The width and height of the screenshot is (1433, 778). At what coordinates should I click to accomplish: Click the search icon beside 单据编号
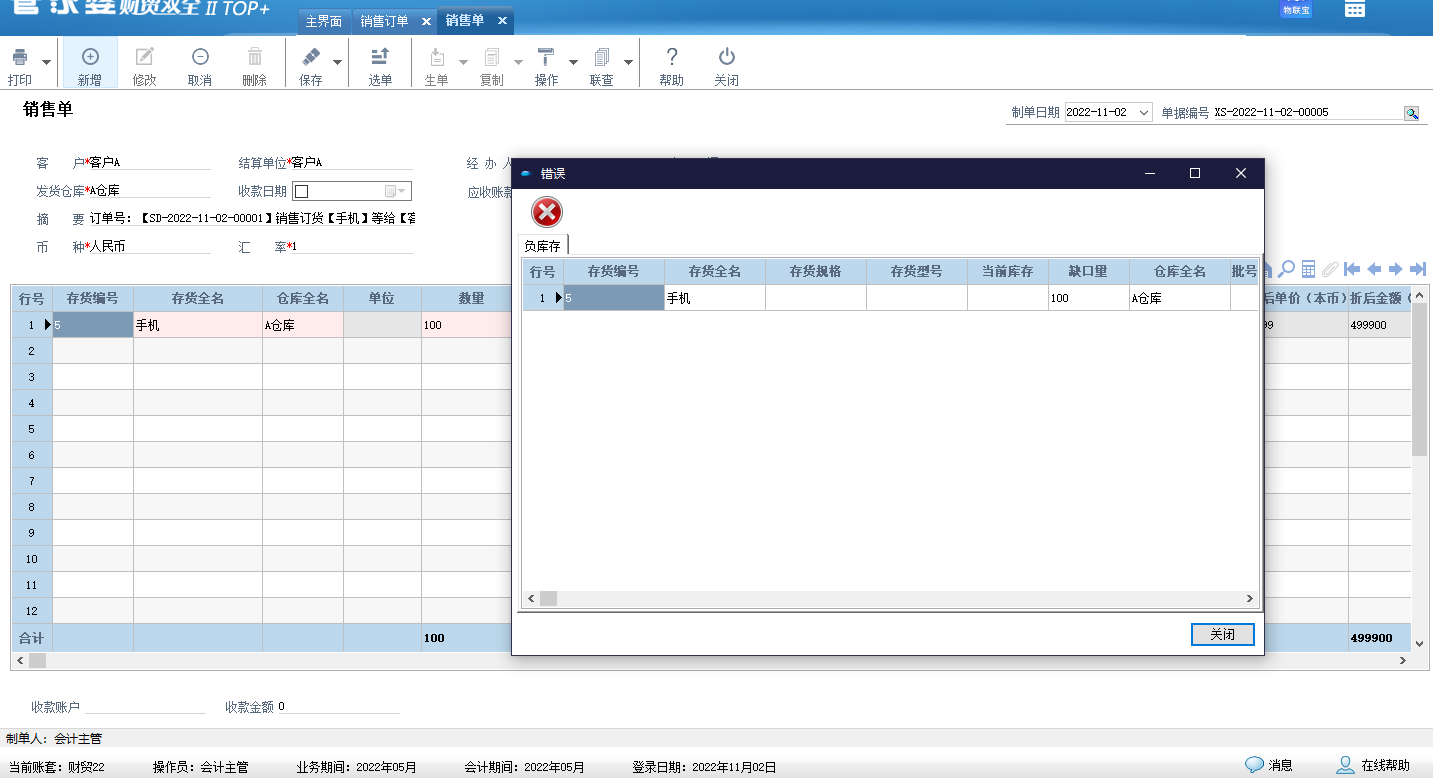click(x=1412, y=113)
